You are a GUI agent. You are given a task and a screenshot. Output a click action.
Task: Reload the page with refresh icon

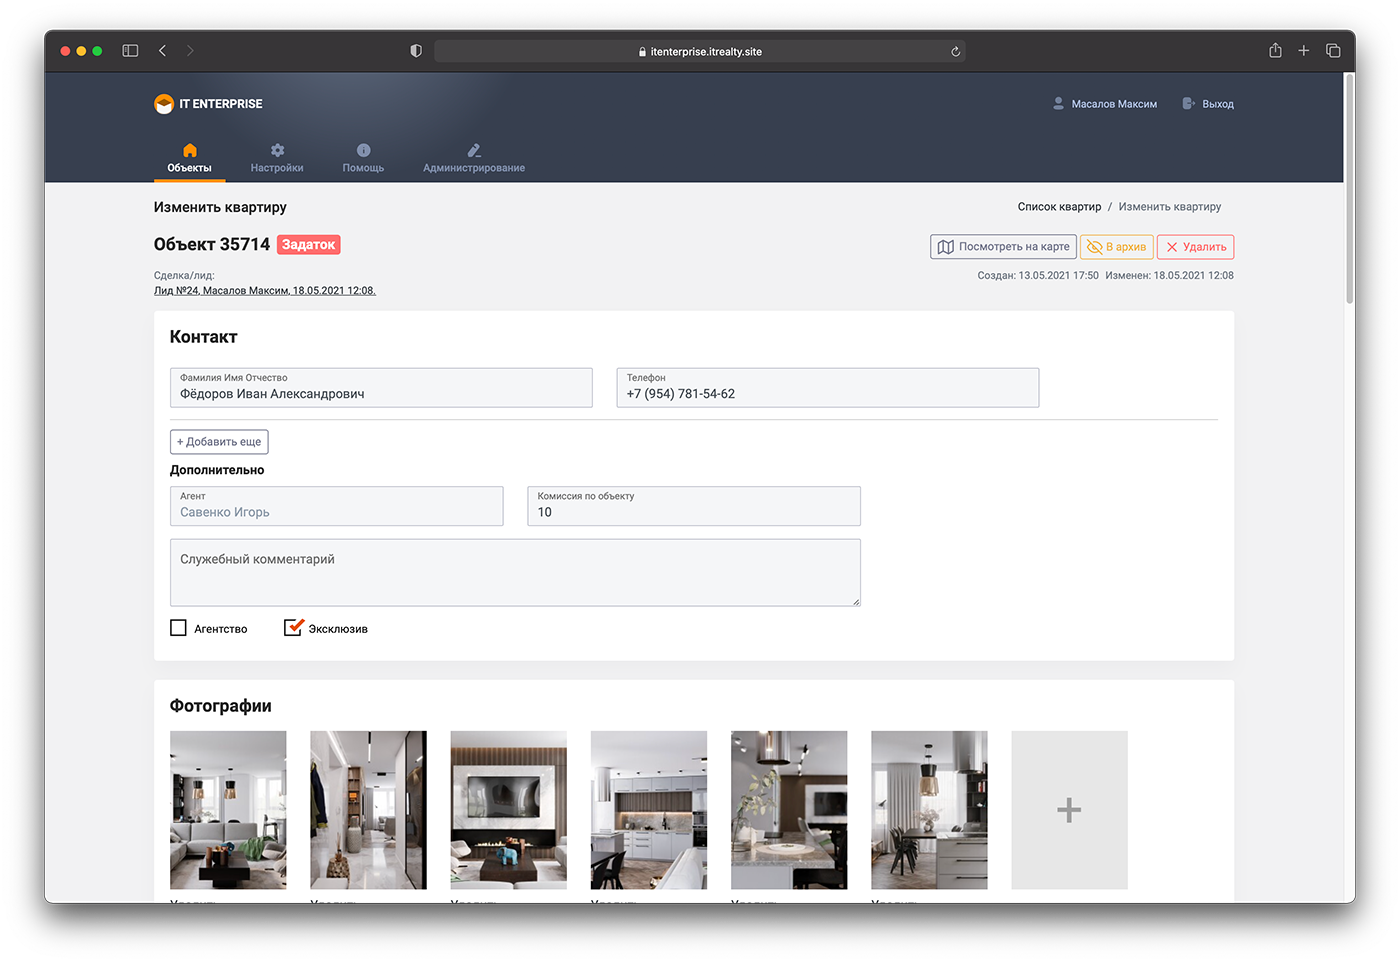point(955,52)
